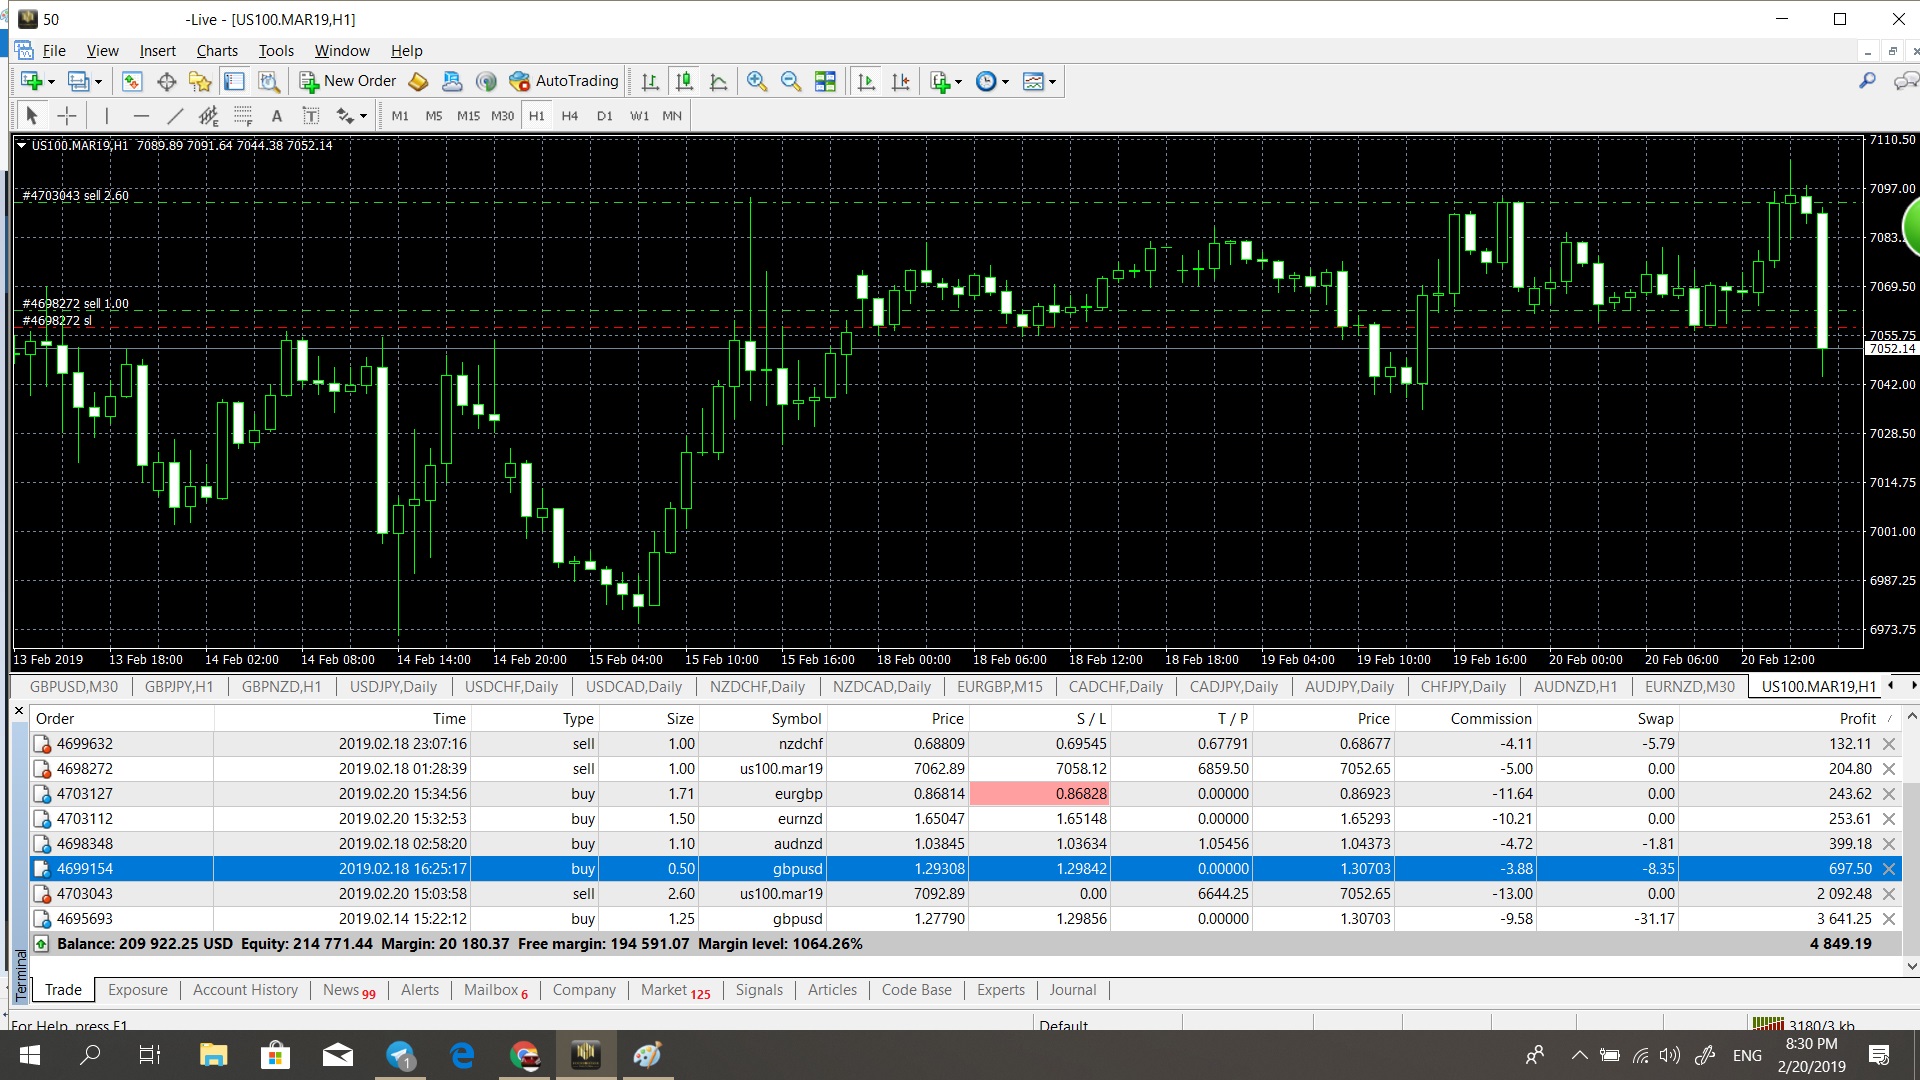Select the Text tool marked A
The image size is (1920, 1080).
[x=277, y=116]
